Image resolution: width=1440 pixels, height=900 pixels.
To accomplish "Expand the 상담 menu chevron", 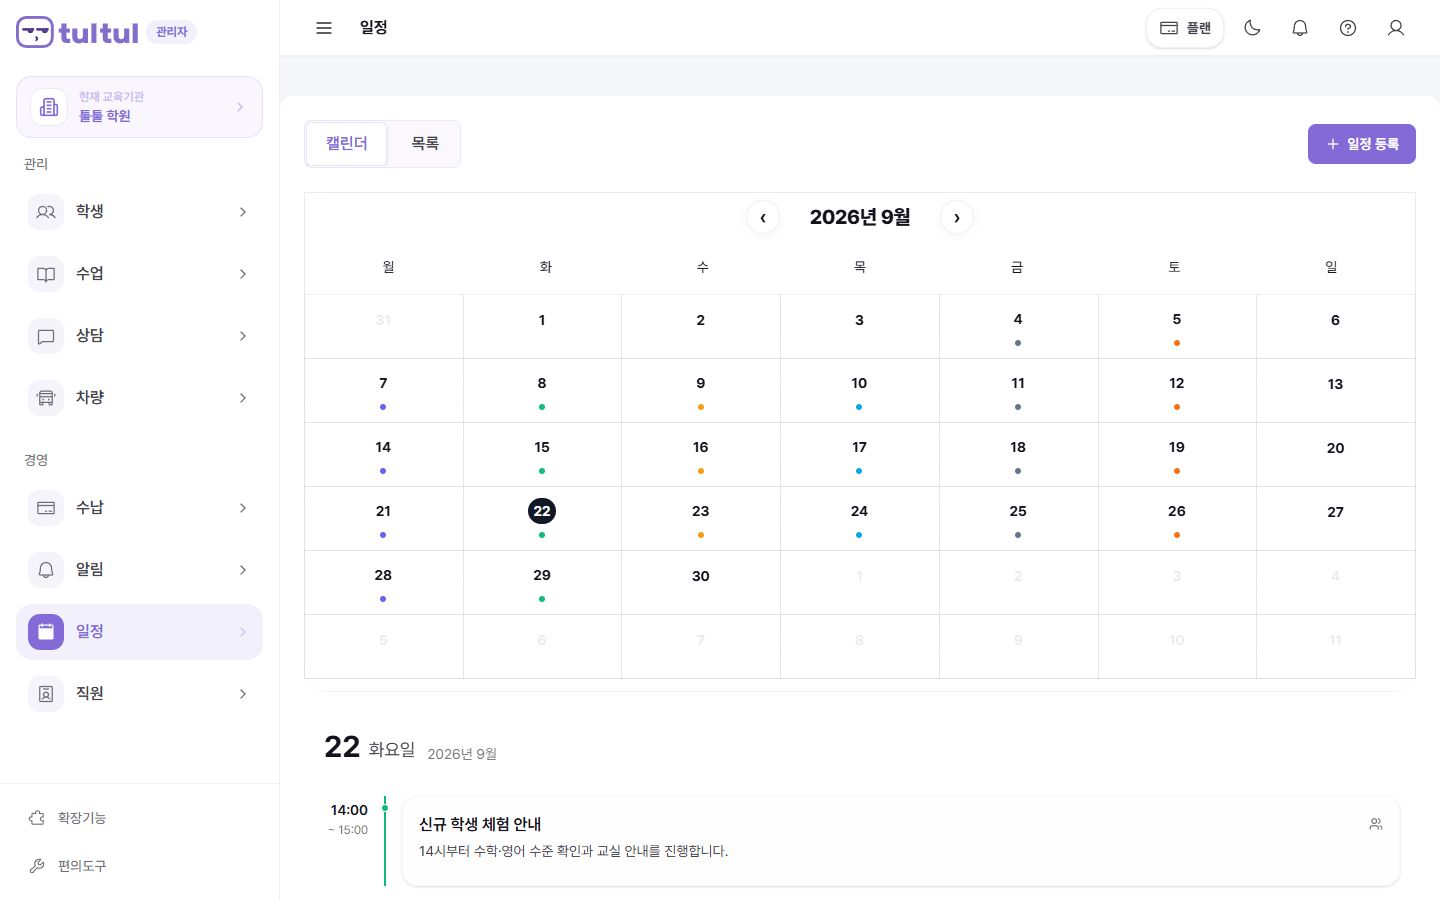I will tap(243, 336).
